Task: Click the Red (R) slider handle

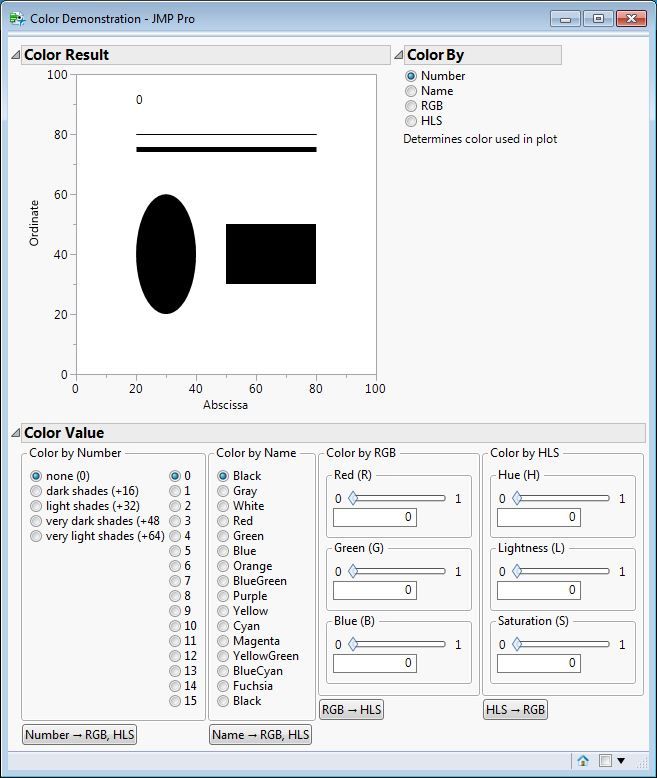Action: click(x=353, y=498)
